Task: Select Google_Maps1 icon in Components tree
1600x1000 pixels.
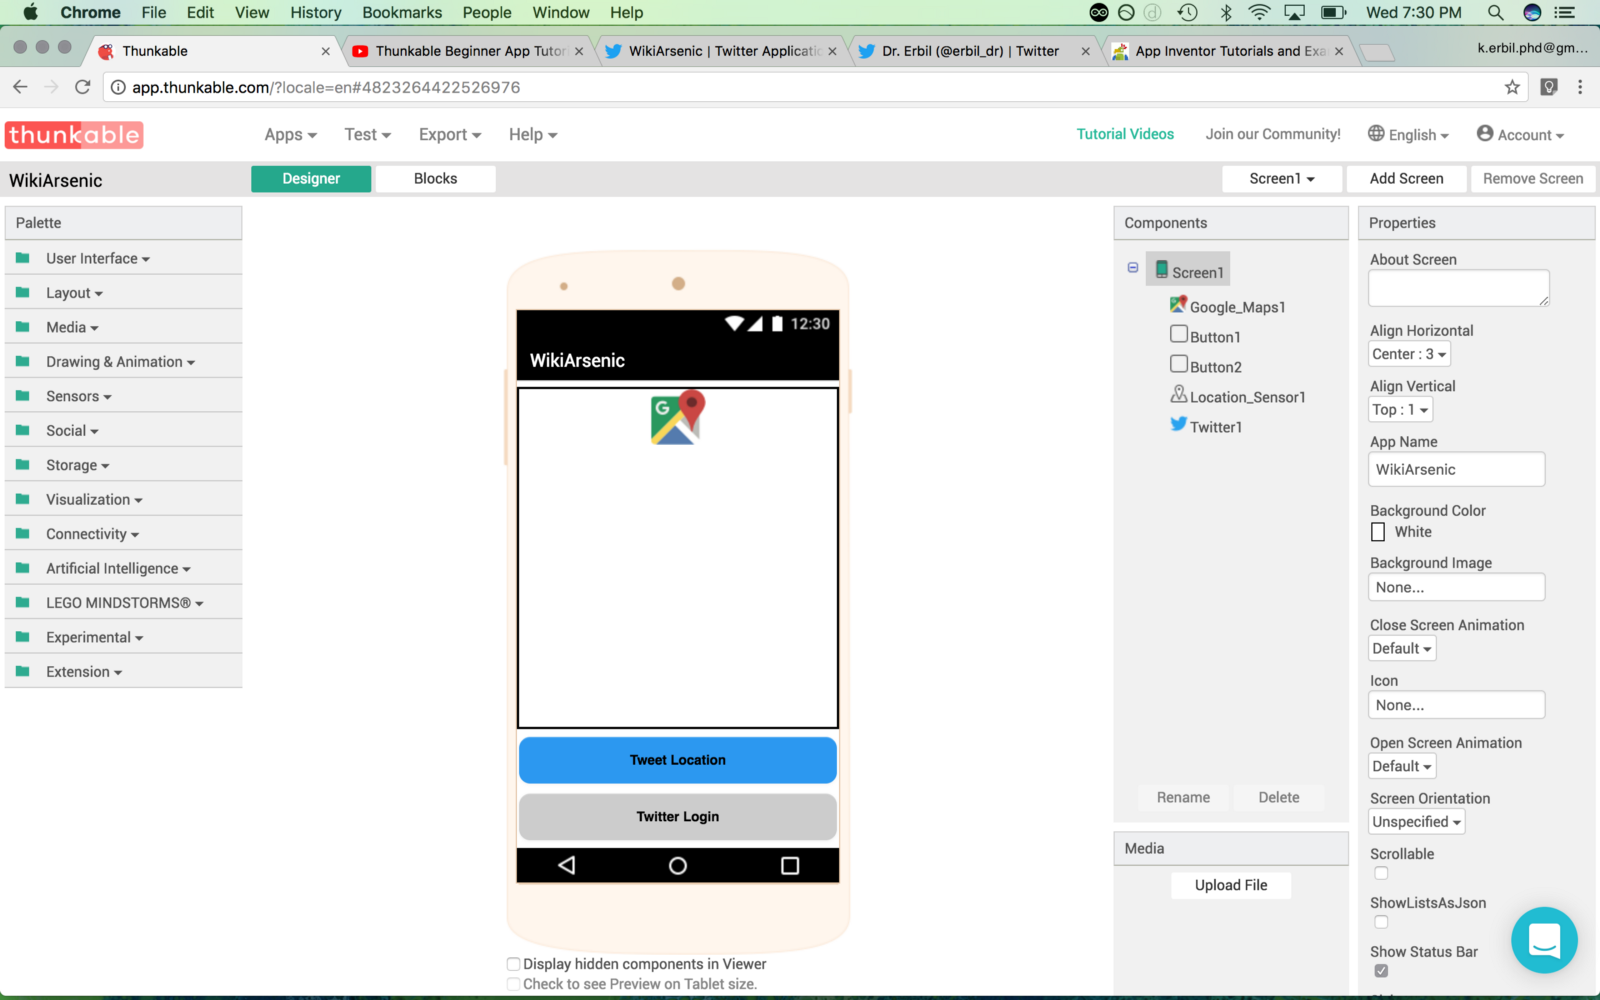Action: pos(1179,304)
